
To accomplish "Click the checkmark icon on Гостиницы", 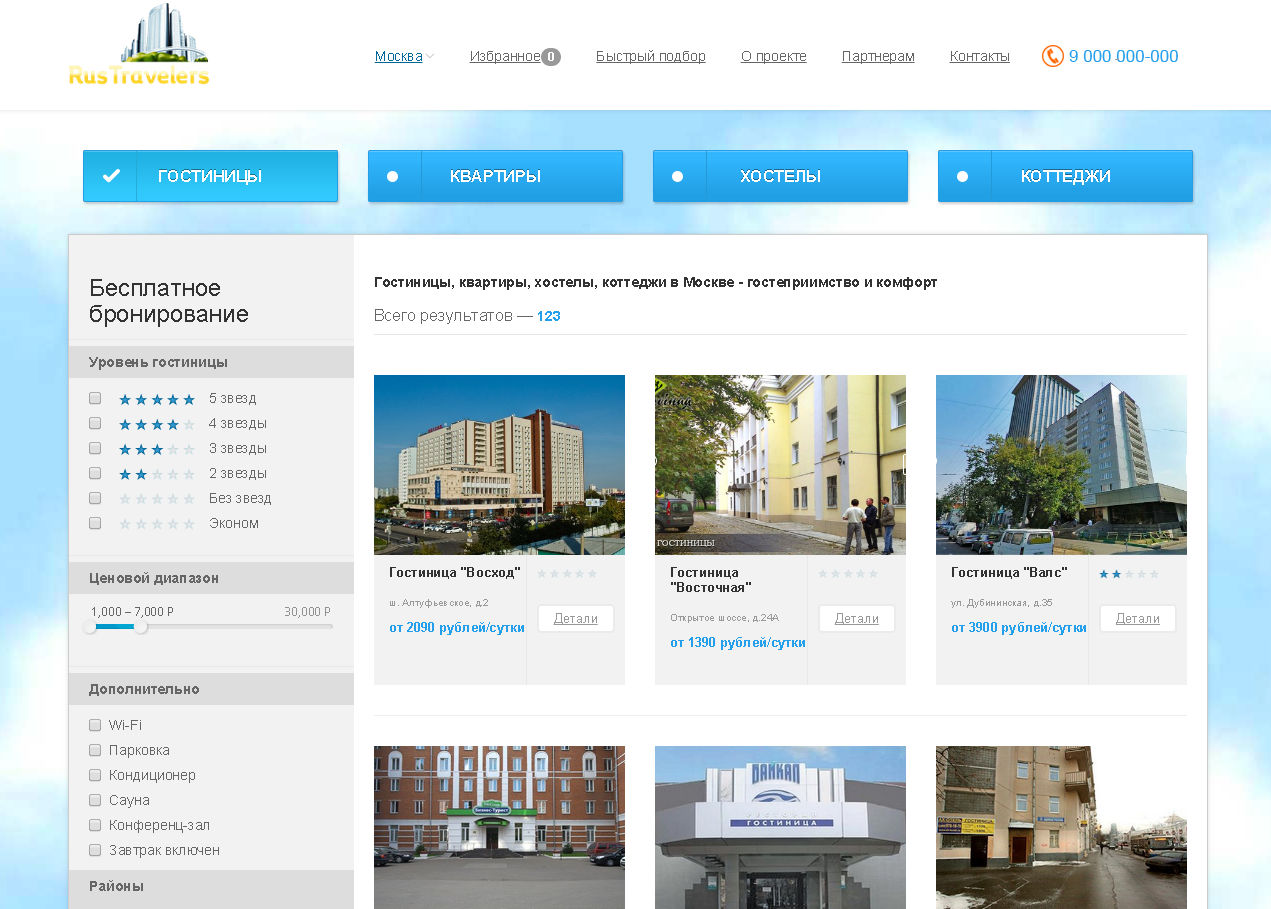I will click(111, 176).
